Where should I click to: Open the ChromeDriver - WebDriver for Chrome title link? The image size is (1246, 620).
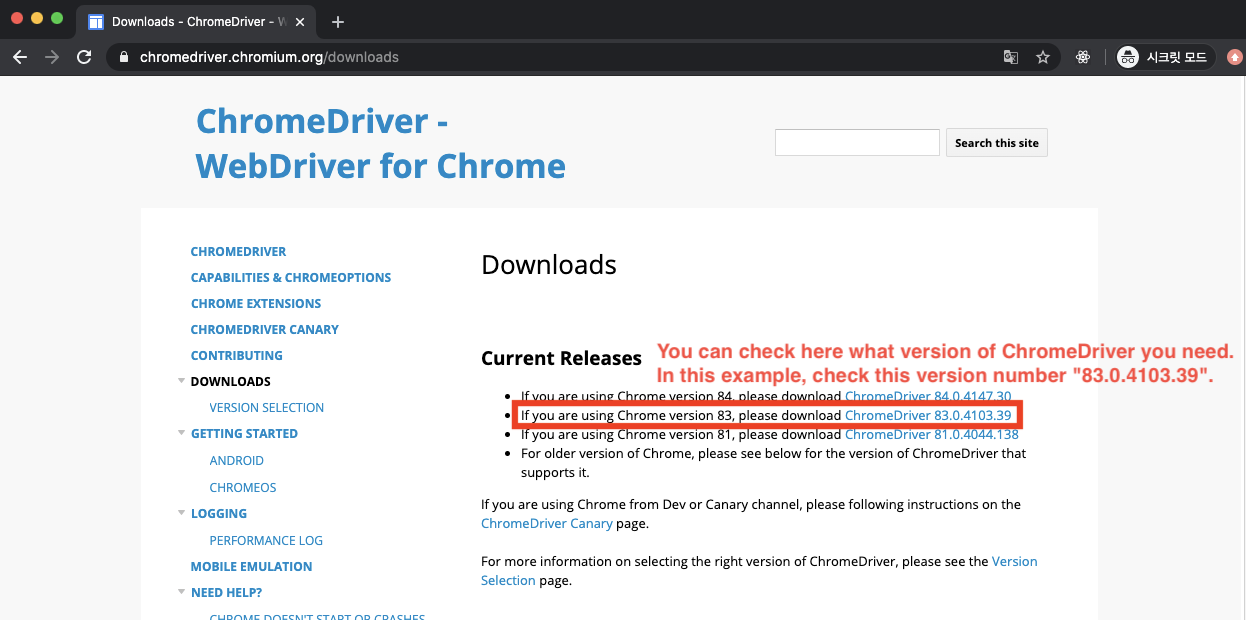click(381, 143)
